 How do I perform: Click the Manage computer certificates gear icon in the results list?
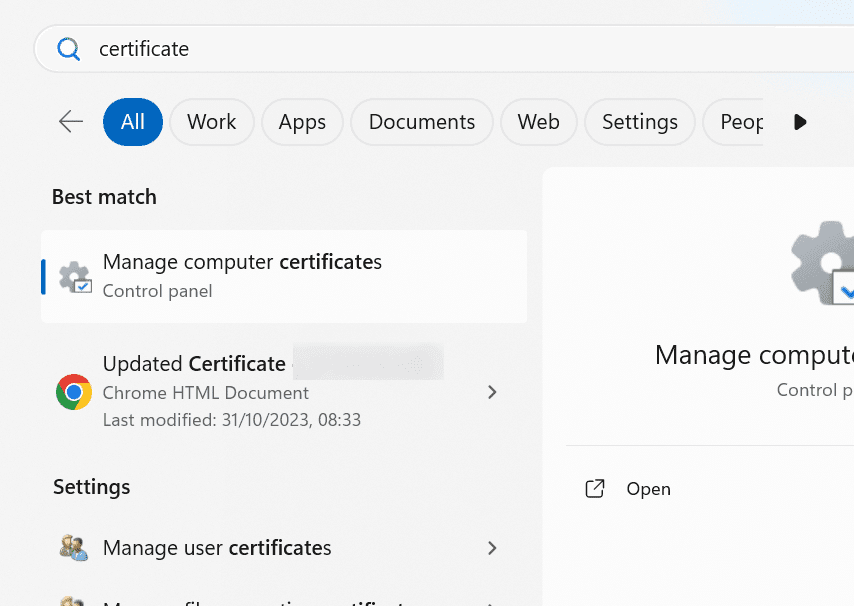tap(75, 277)
